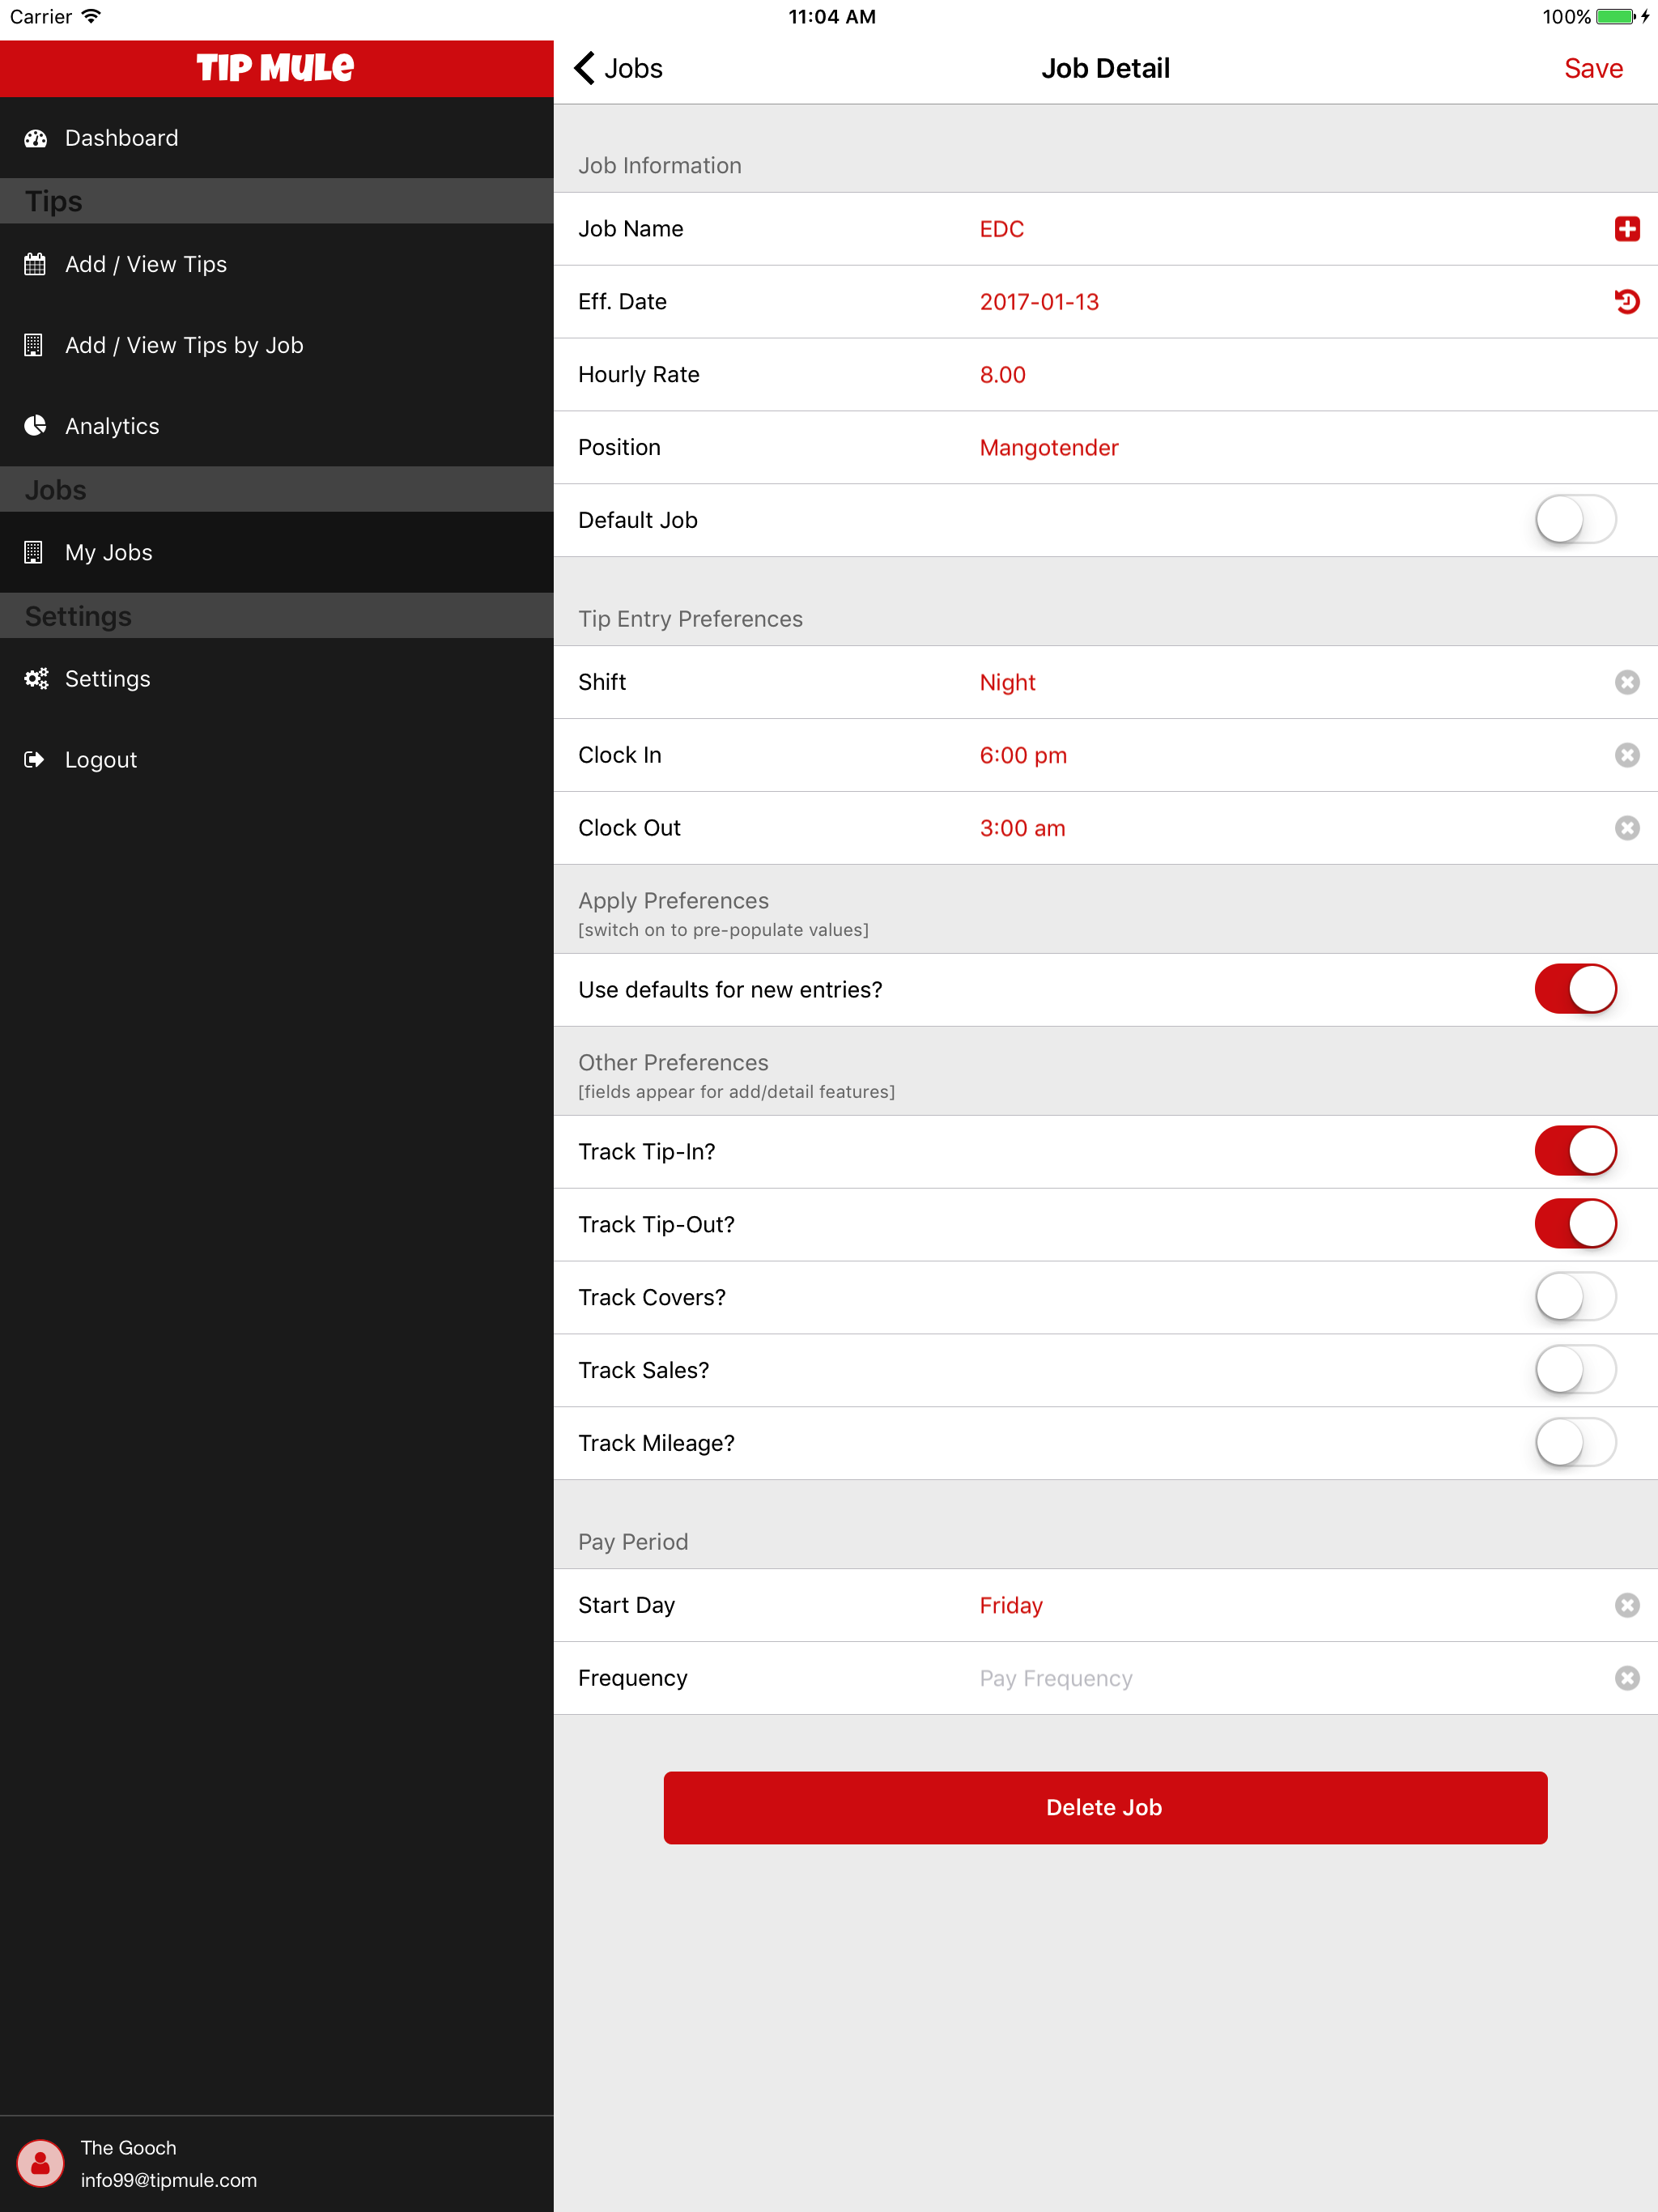Viewport: 1658px width, 2212px height.
Task: Click the Logout arrow icon
Action: coord(34,760)
